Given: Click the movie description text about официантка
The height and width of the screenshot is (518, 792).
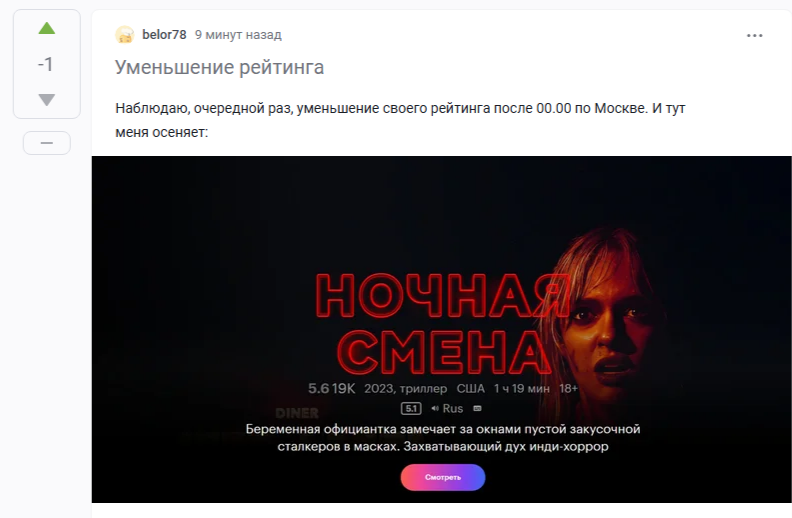Looking at the screenshot, I should coord(443,438).
